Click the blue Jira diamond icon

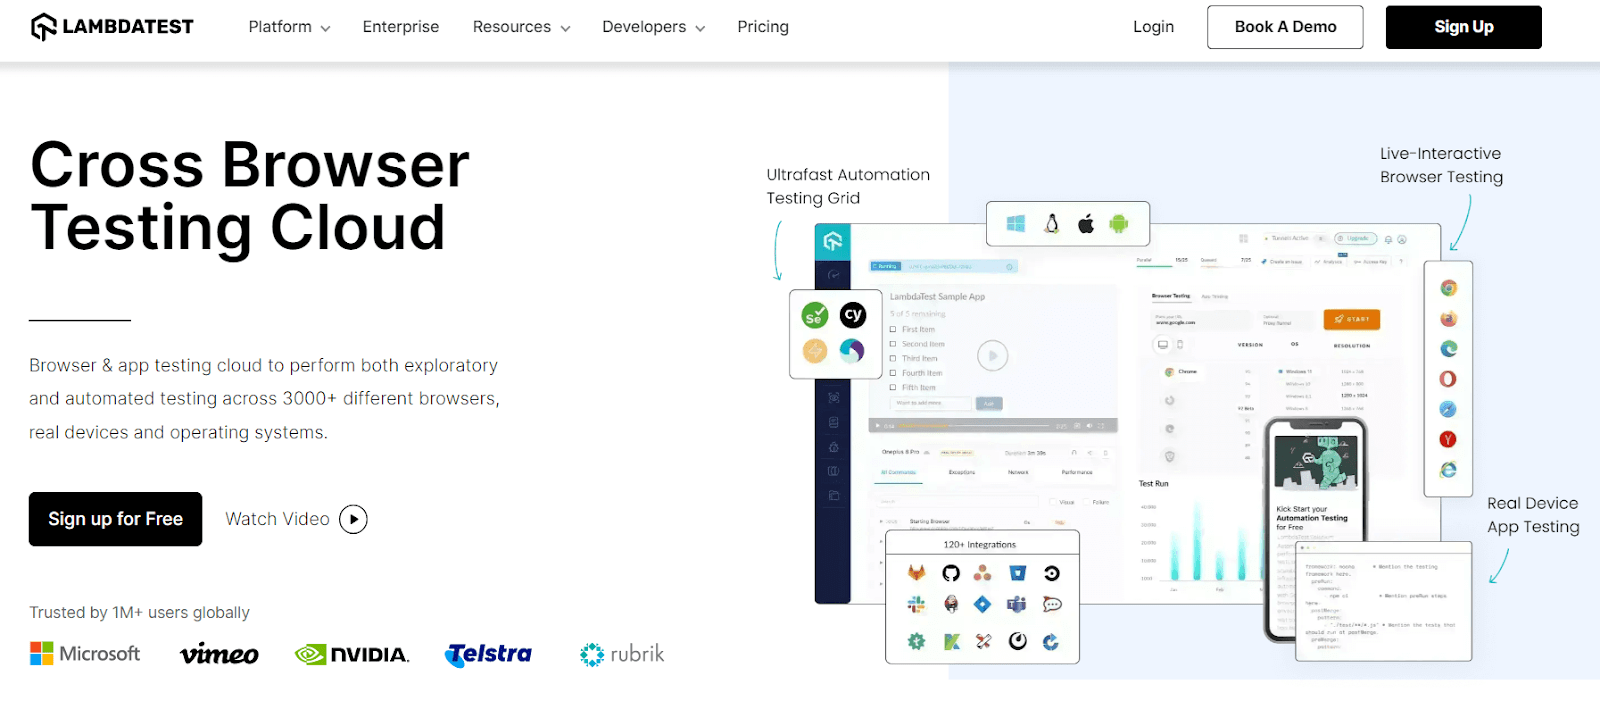[x=983, y=604]
